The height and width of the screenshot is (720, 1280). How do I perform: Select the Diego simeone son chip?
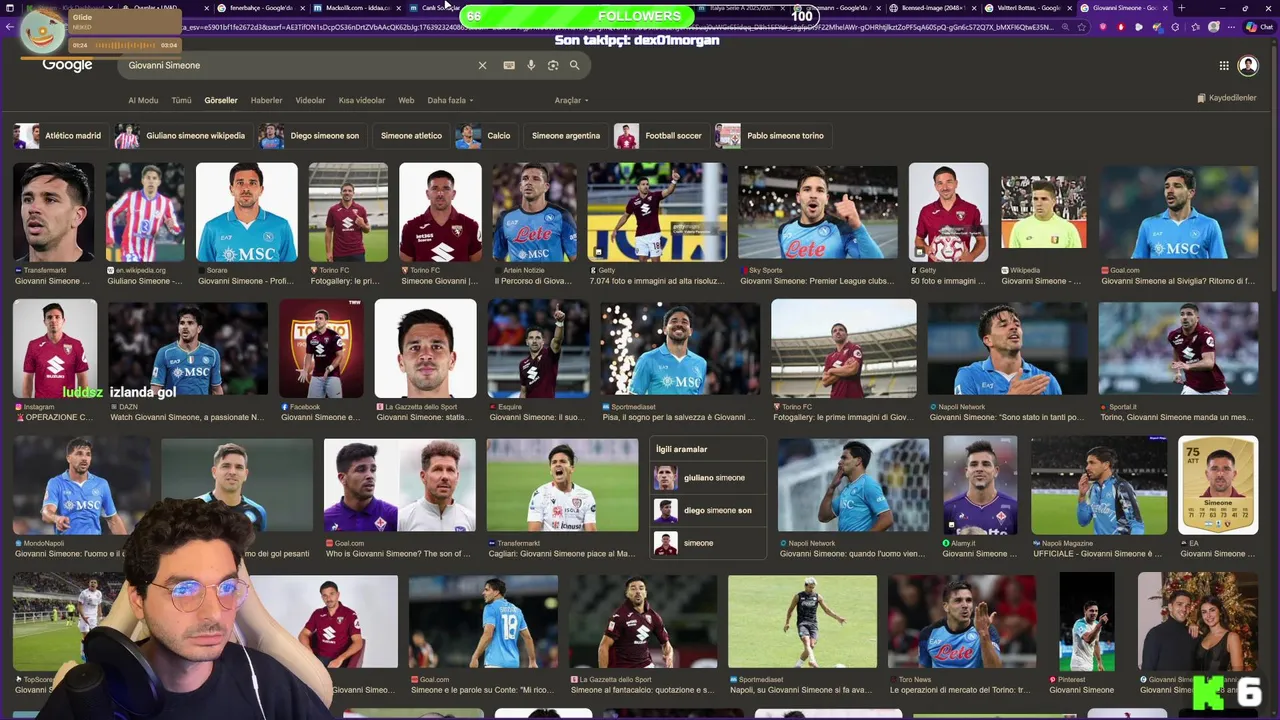[311, 136]
